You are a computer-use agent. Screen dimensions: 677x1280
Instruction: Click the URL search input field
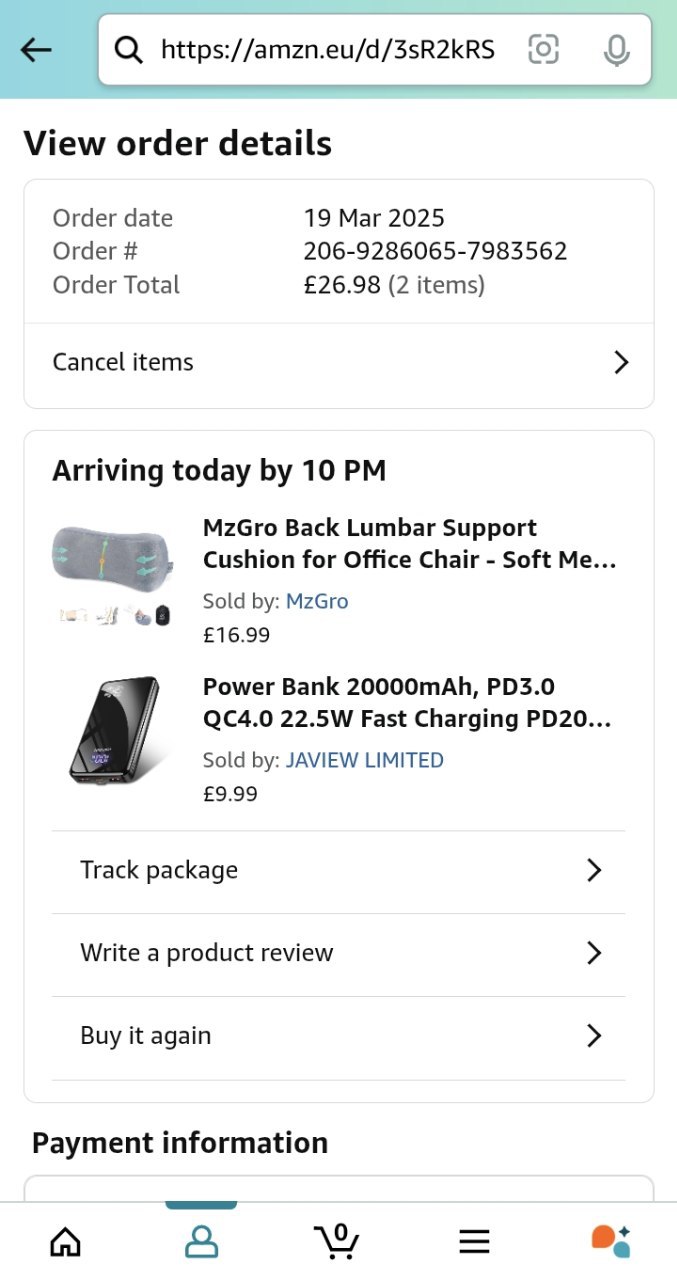coord(327,49)
